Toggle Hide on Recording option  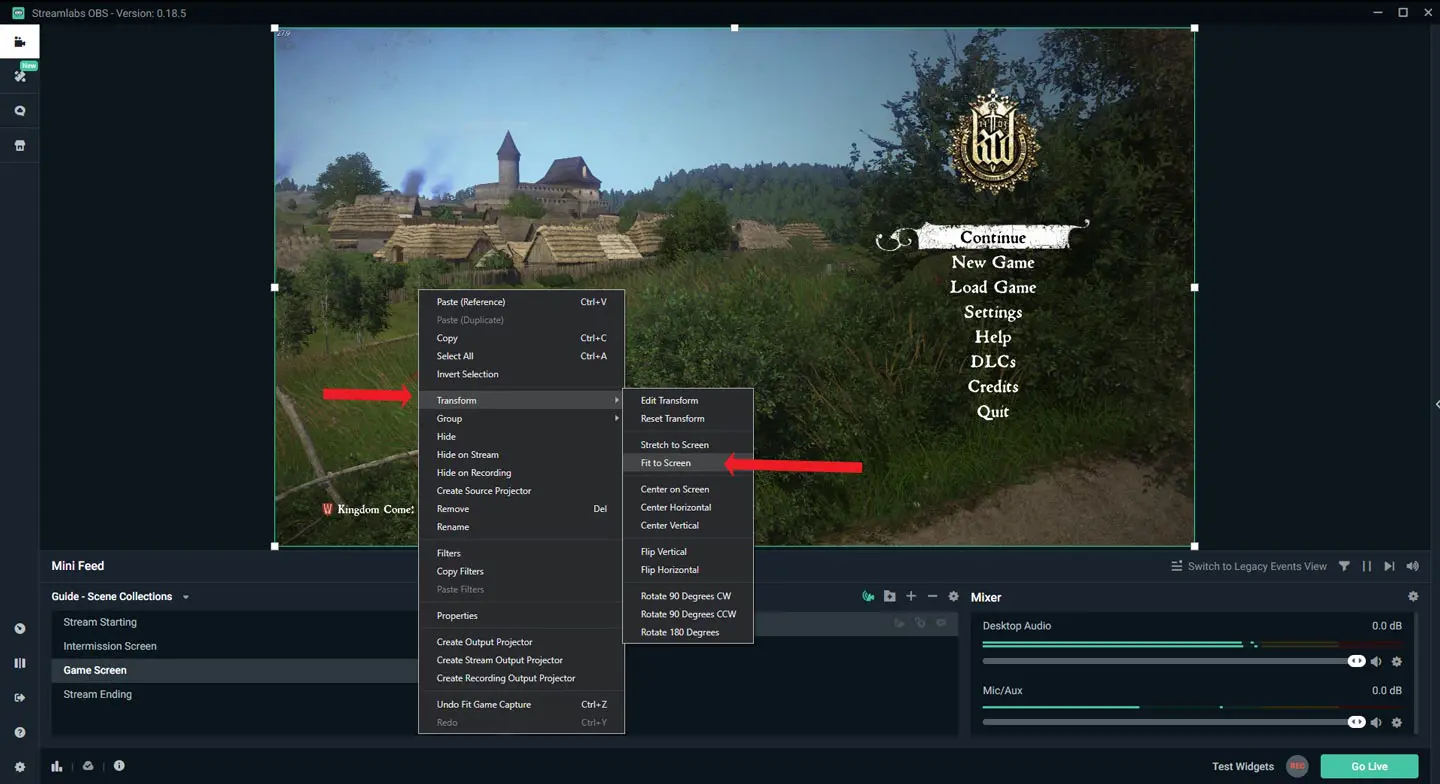tap(521, 472)
